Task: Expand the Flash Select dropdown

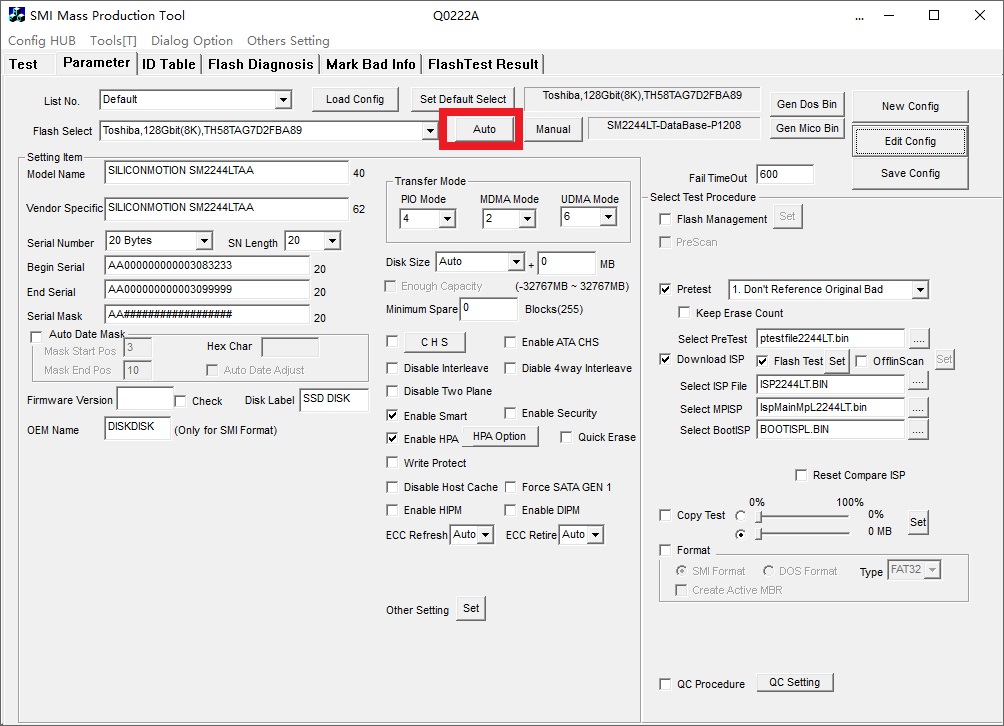Action: (x=430, y=131)
